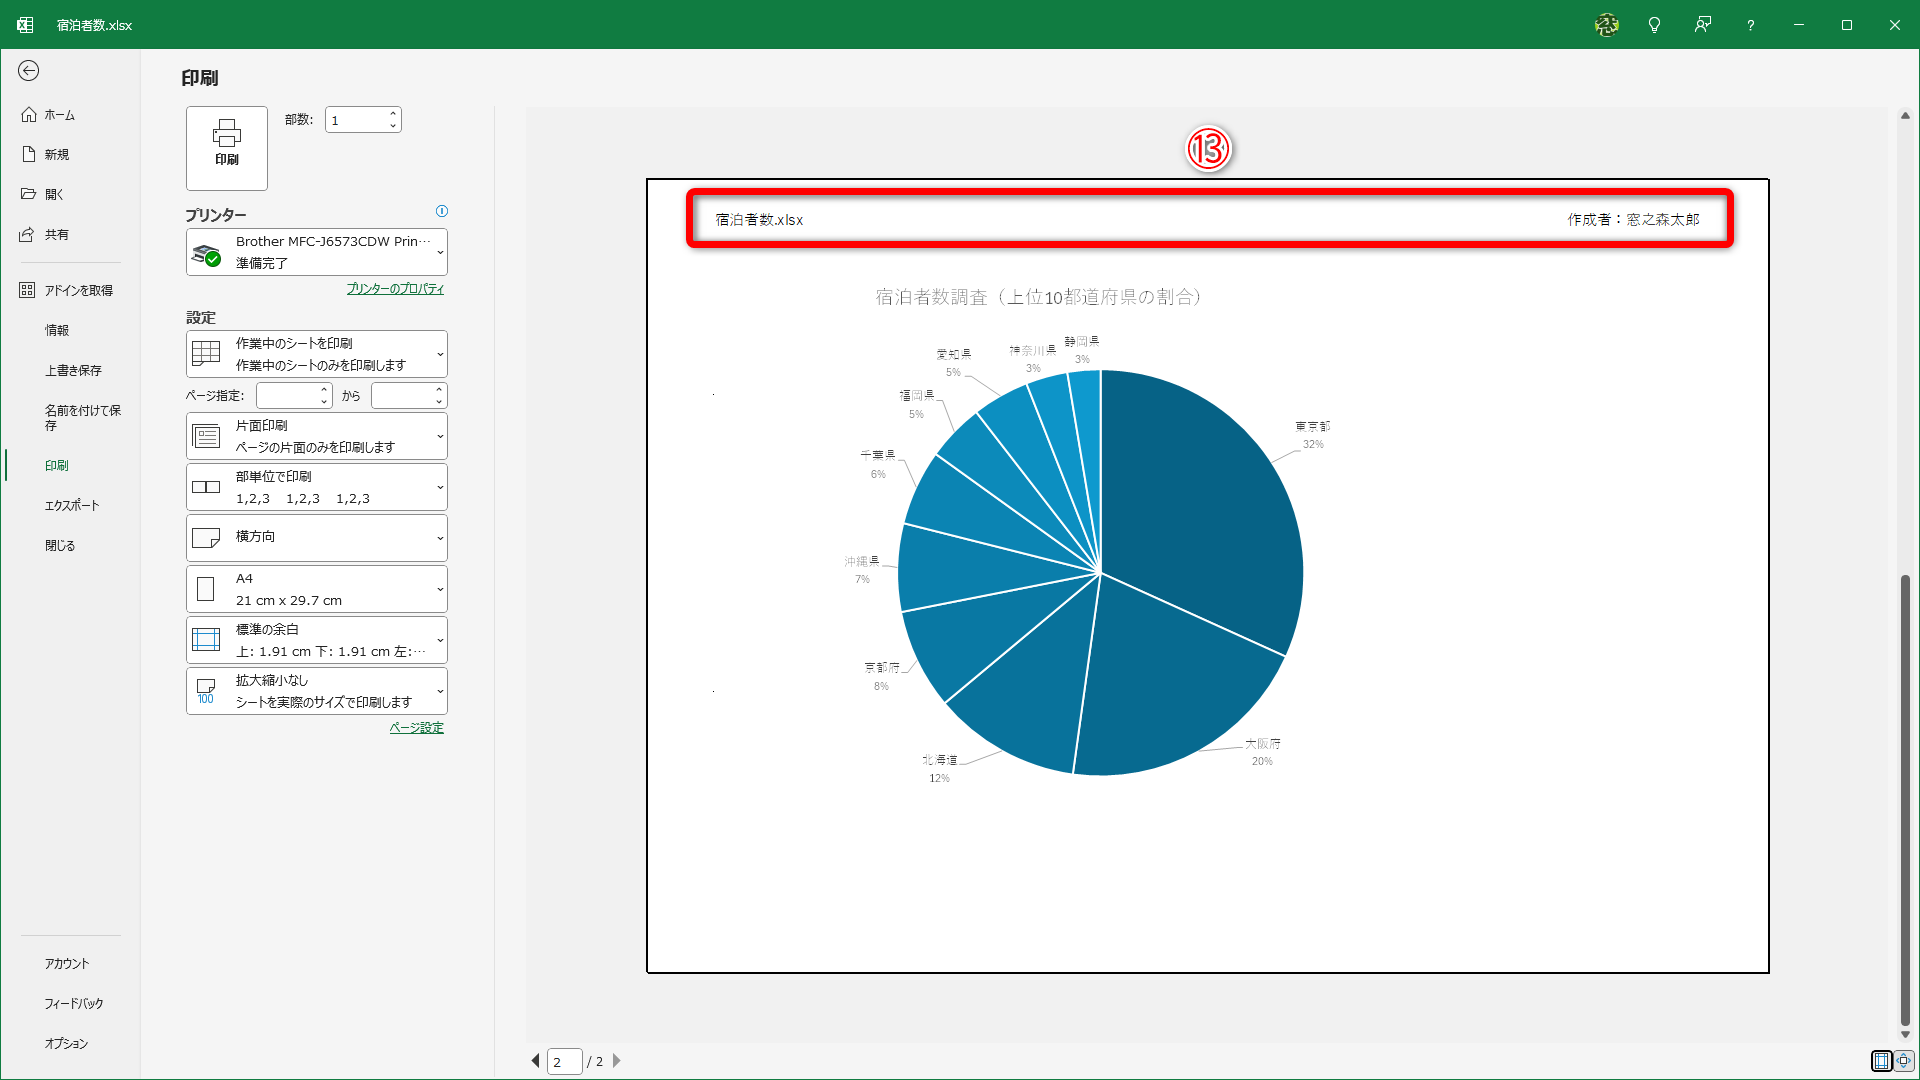
Task: Click printer info icon next to プリンター
Action: (442, 211)
